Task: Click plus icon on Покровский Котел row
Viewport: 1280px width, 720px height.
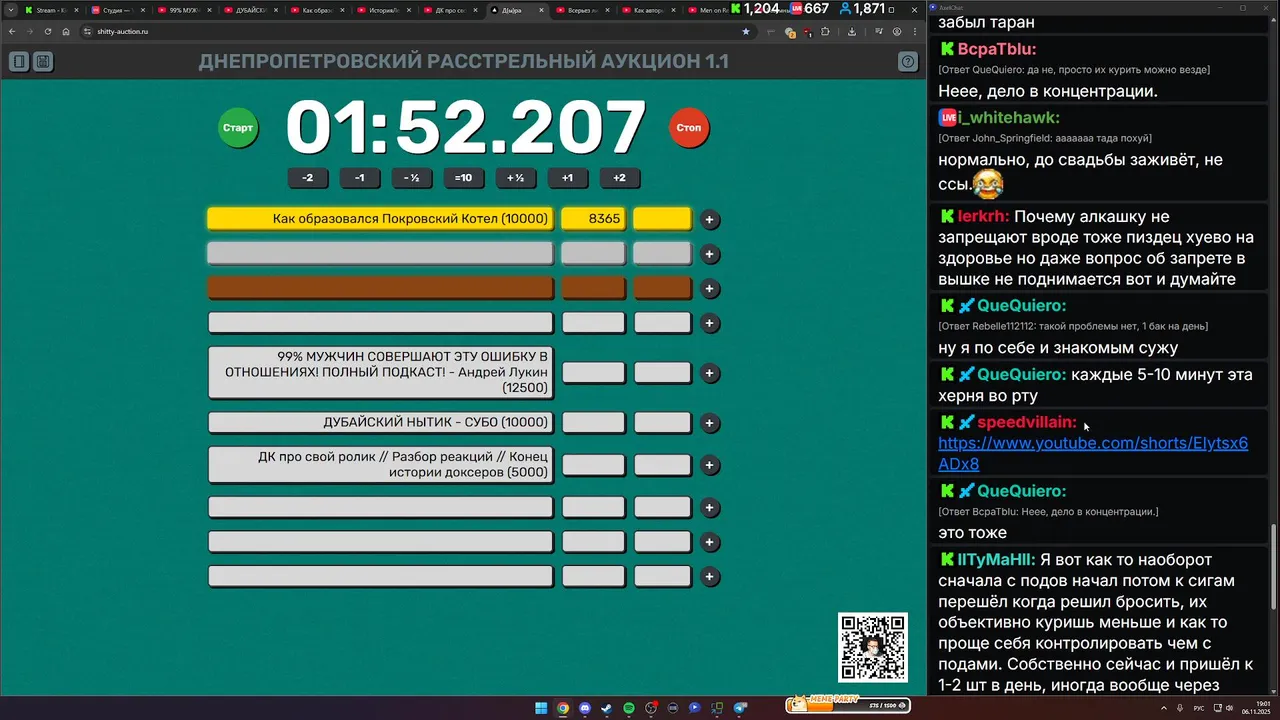Action: (710, 220)
